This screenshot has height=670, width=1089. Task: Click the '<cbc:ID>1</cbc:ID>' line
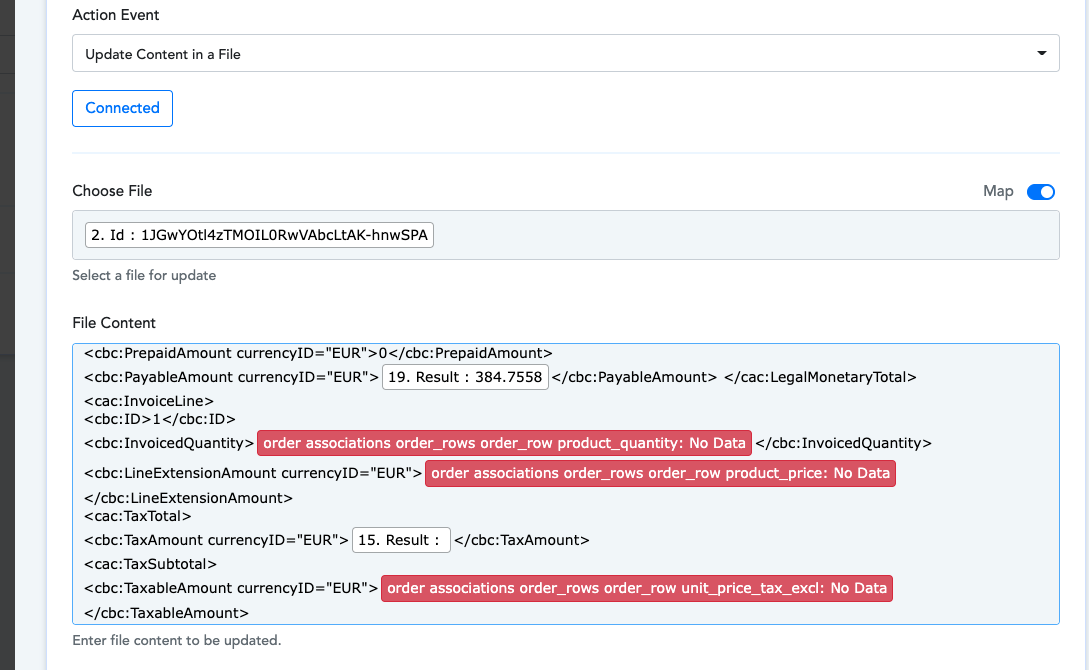click(160, 419)
